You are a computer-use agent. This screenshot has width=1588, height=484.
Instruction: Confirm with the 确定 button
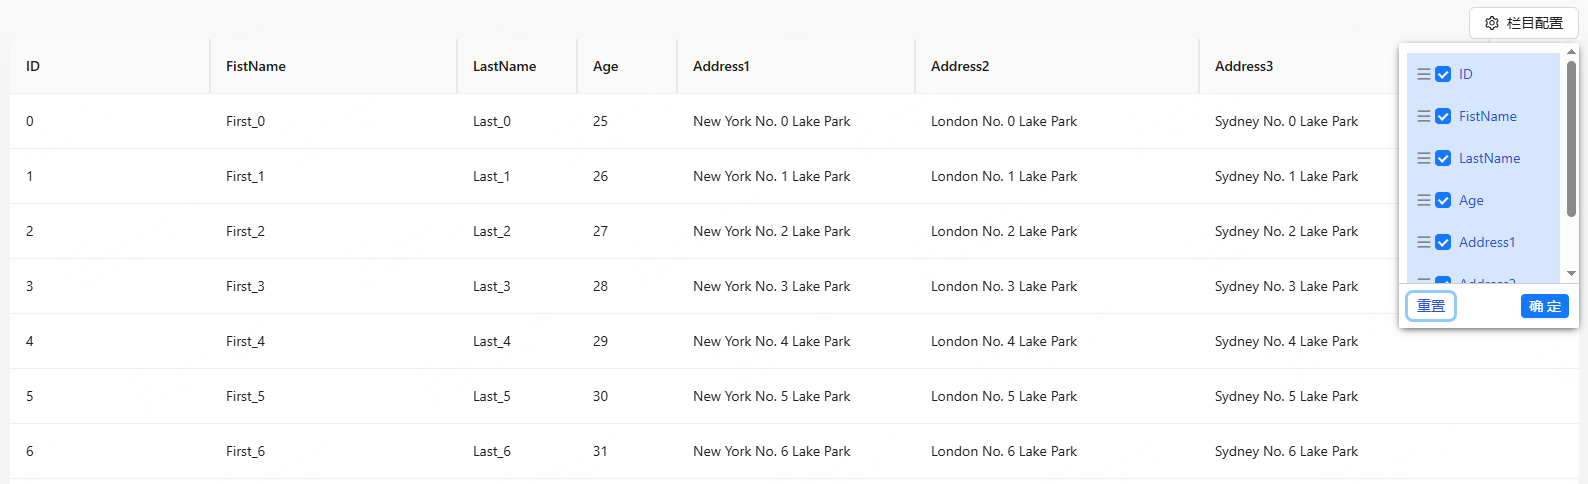click(1544, 306)
